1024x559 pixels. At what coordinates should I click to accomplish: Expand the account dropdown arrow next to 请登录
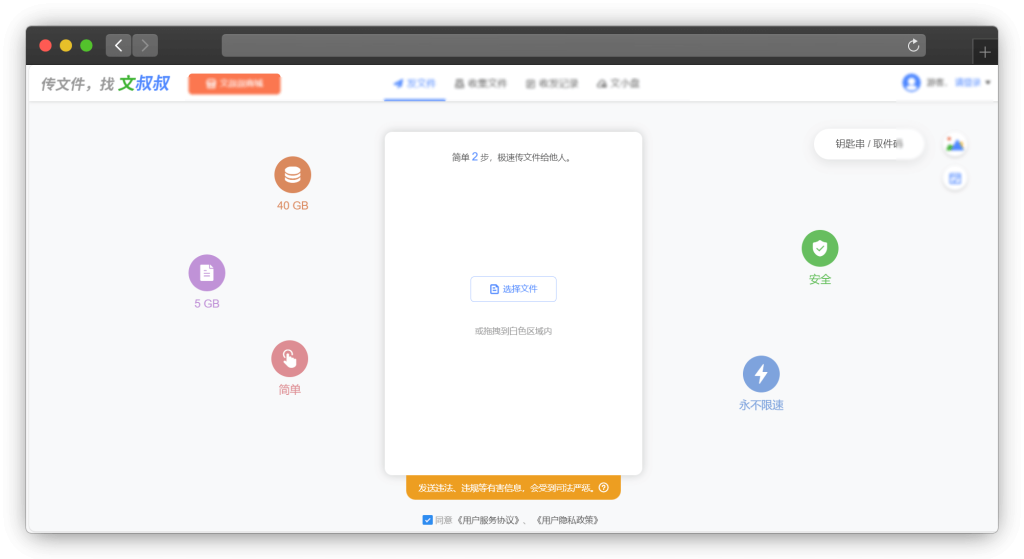988,83
